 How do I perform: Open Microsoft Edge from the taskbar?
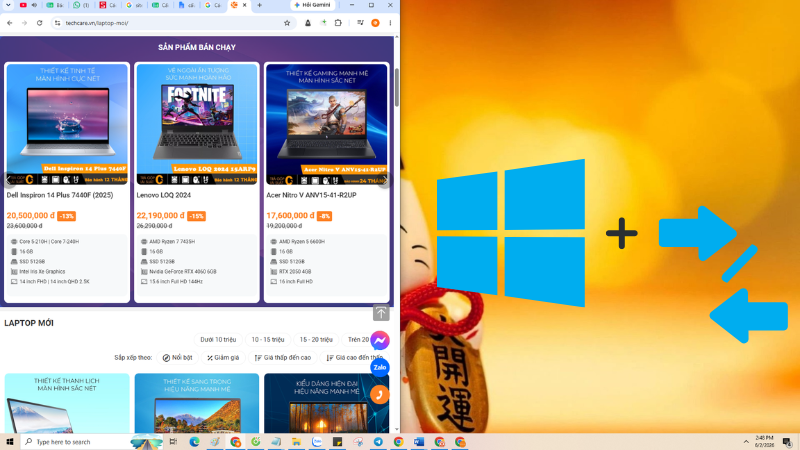(194, 442)
